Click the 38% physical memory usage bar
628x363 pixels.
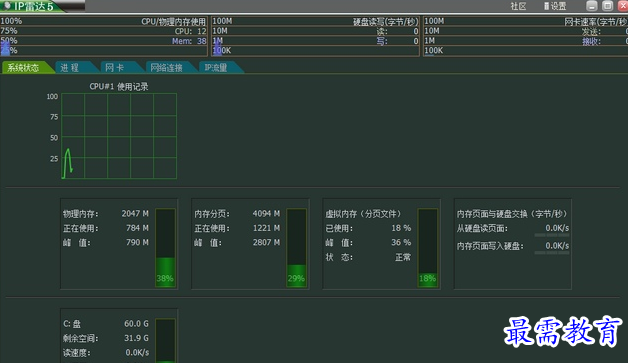pyautogui.click(x=165, y=248)
